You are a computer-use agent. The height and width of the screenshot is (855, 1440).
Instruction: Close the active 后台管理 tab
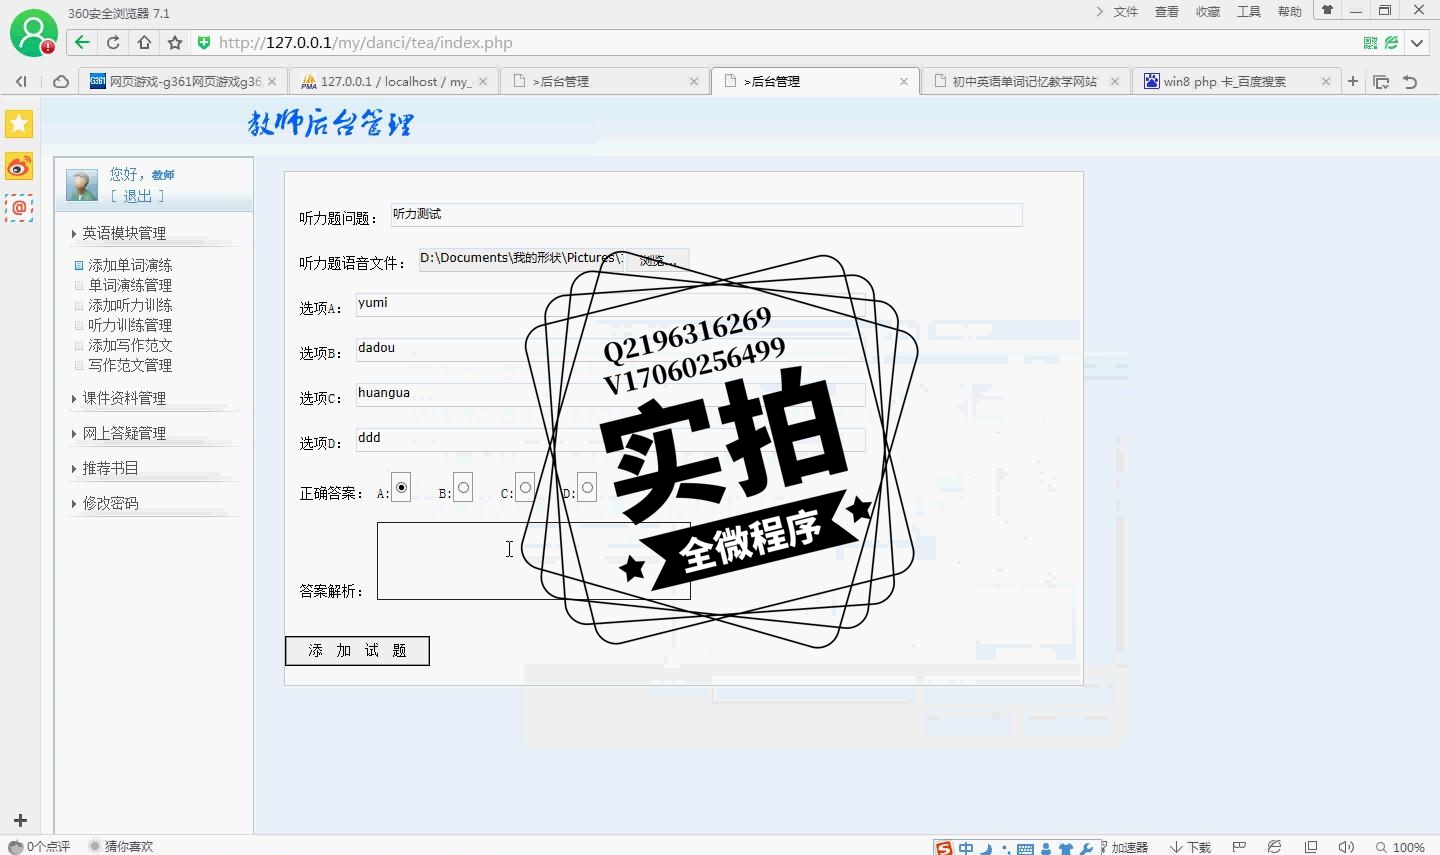coord(904,82)
